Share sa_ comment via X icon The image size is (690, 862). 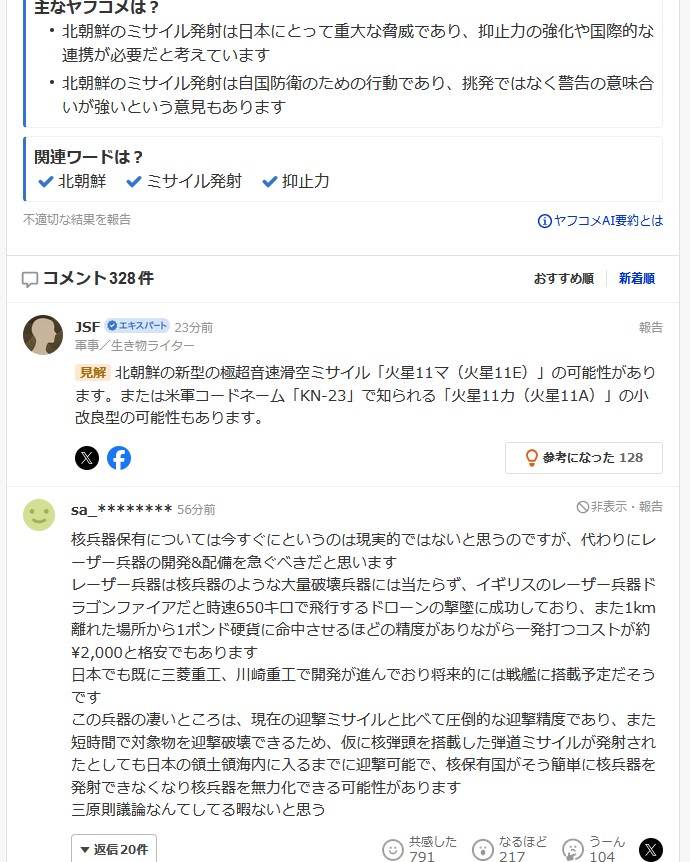tap(650, 850)
